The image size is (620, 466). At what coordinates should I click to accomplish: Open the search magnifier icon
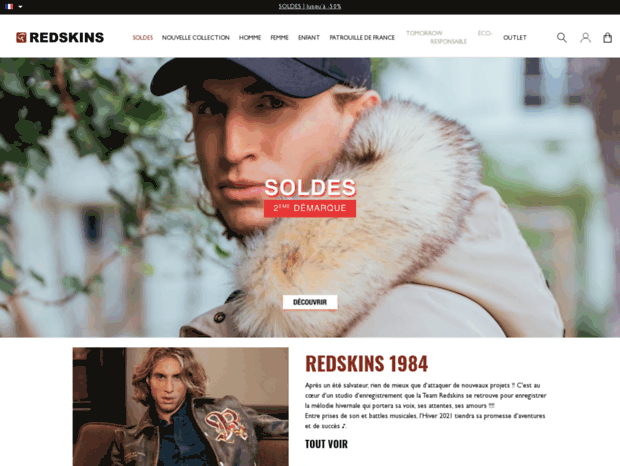(561, 38)
